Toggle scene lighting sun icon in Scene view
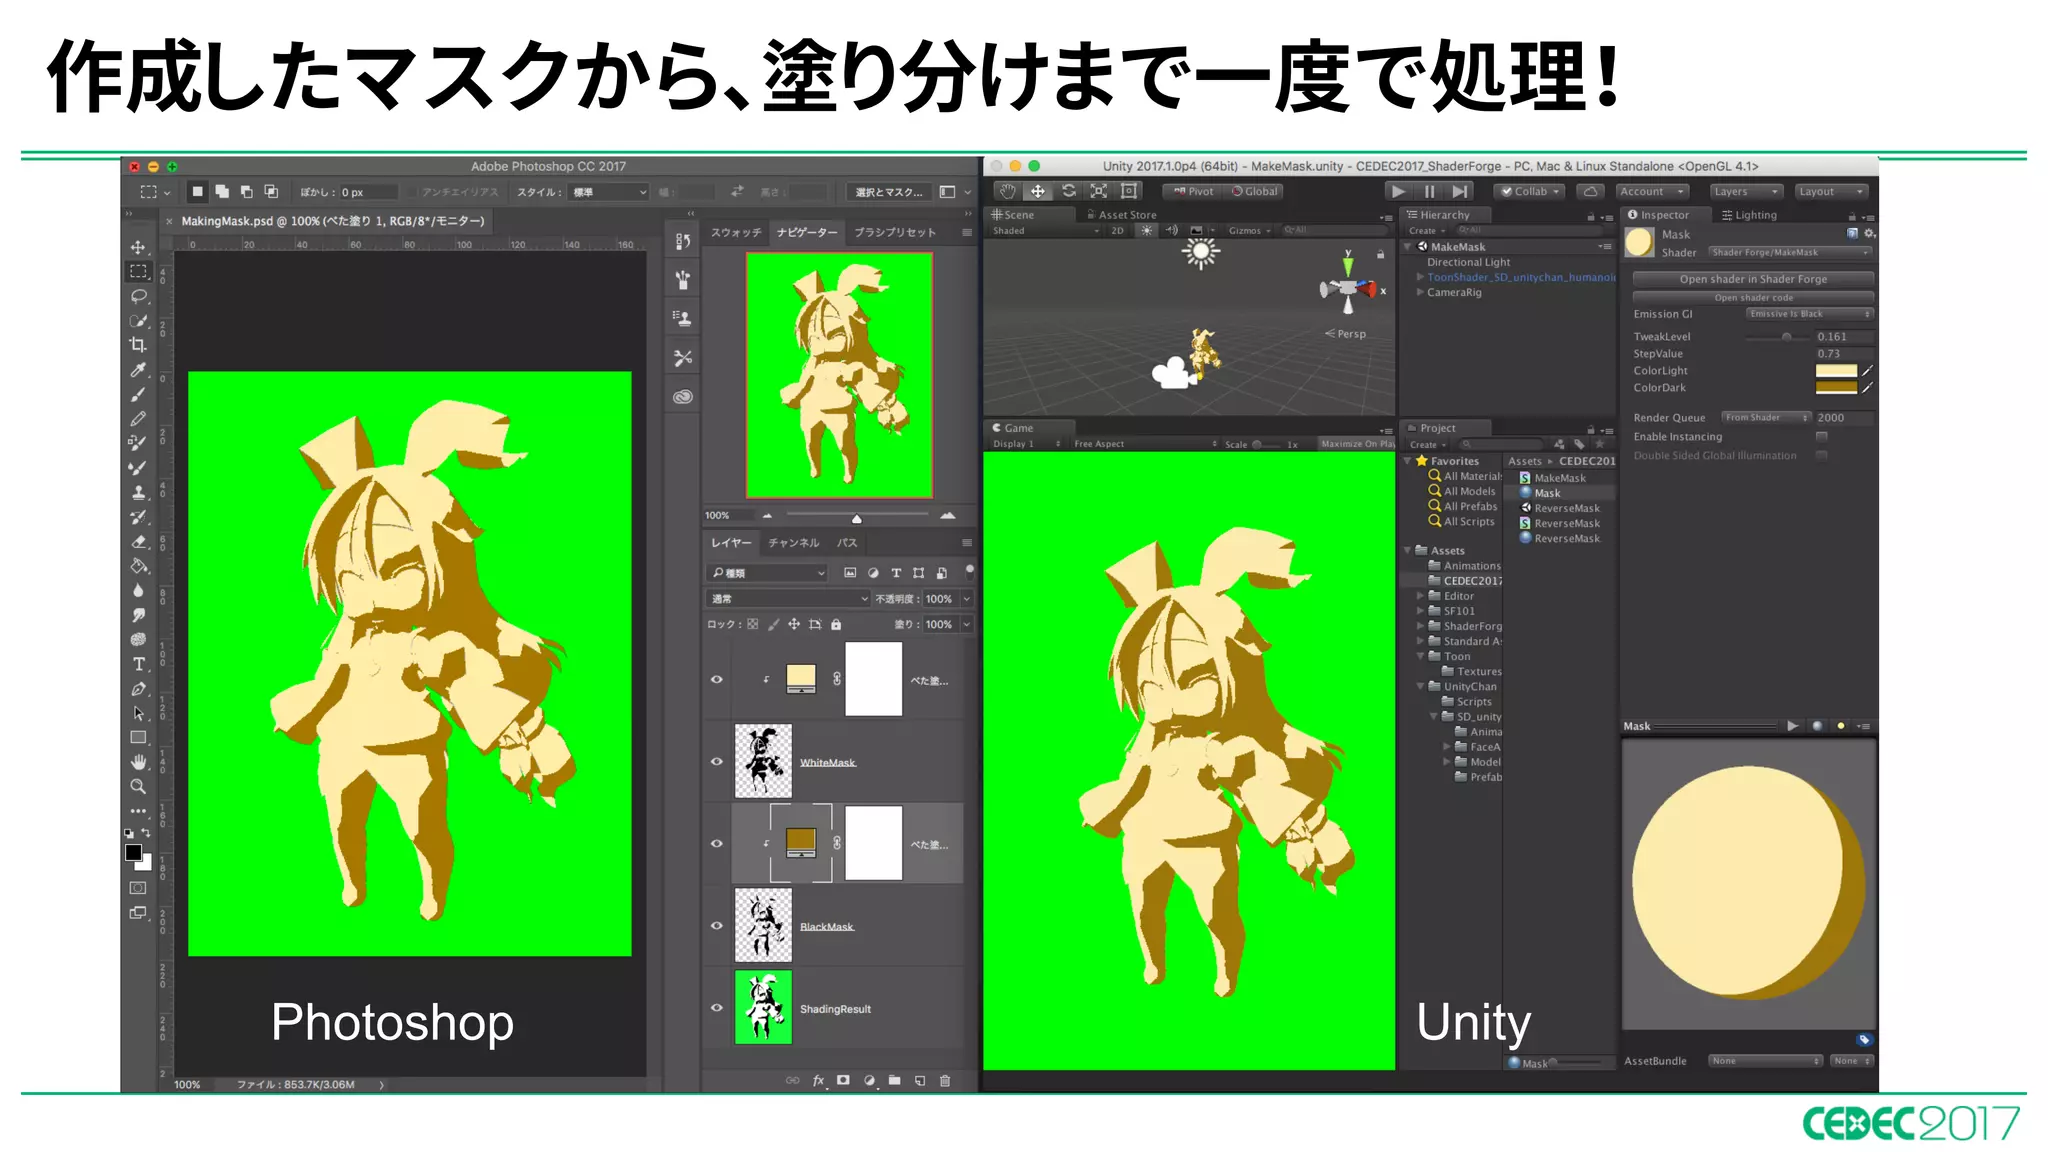Image resolution: width=2048 pixels, height=1152 pixels. click(1147, 231)
